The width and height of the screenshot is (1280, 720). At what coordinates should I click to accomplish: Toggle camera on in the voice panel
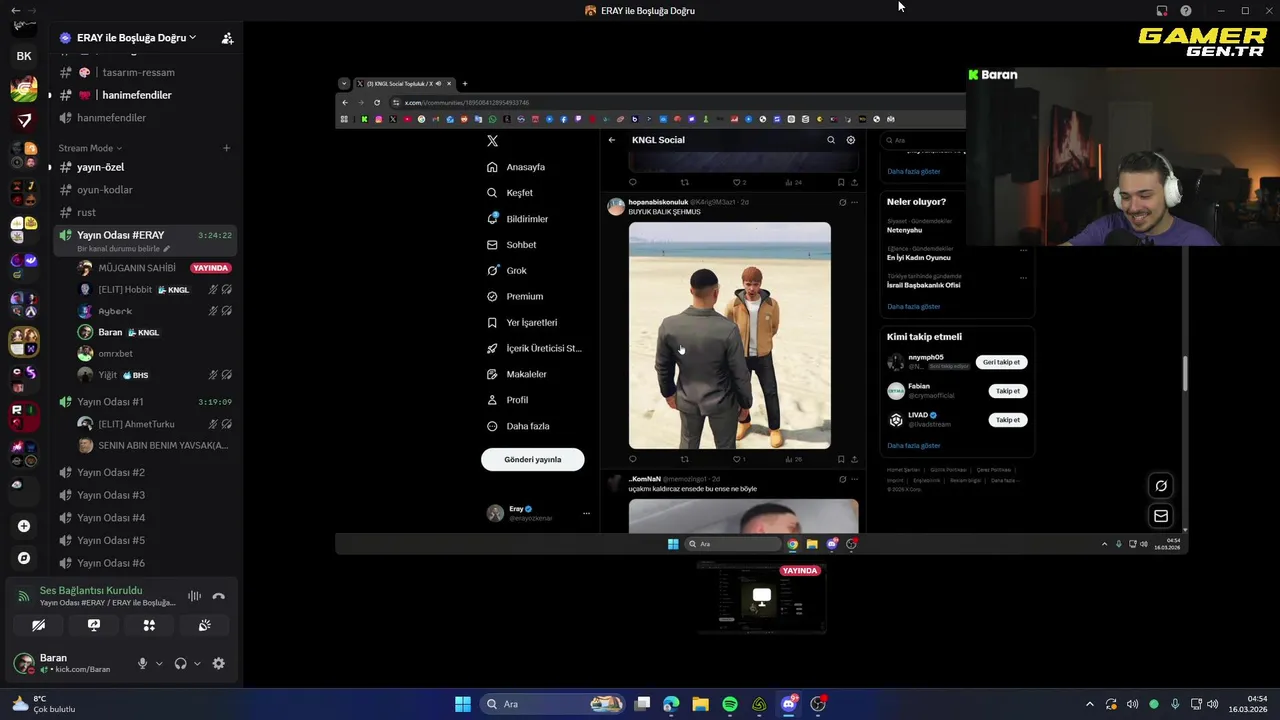(38, 625)
